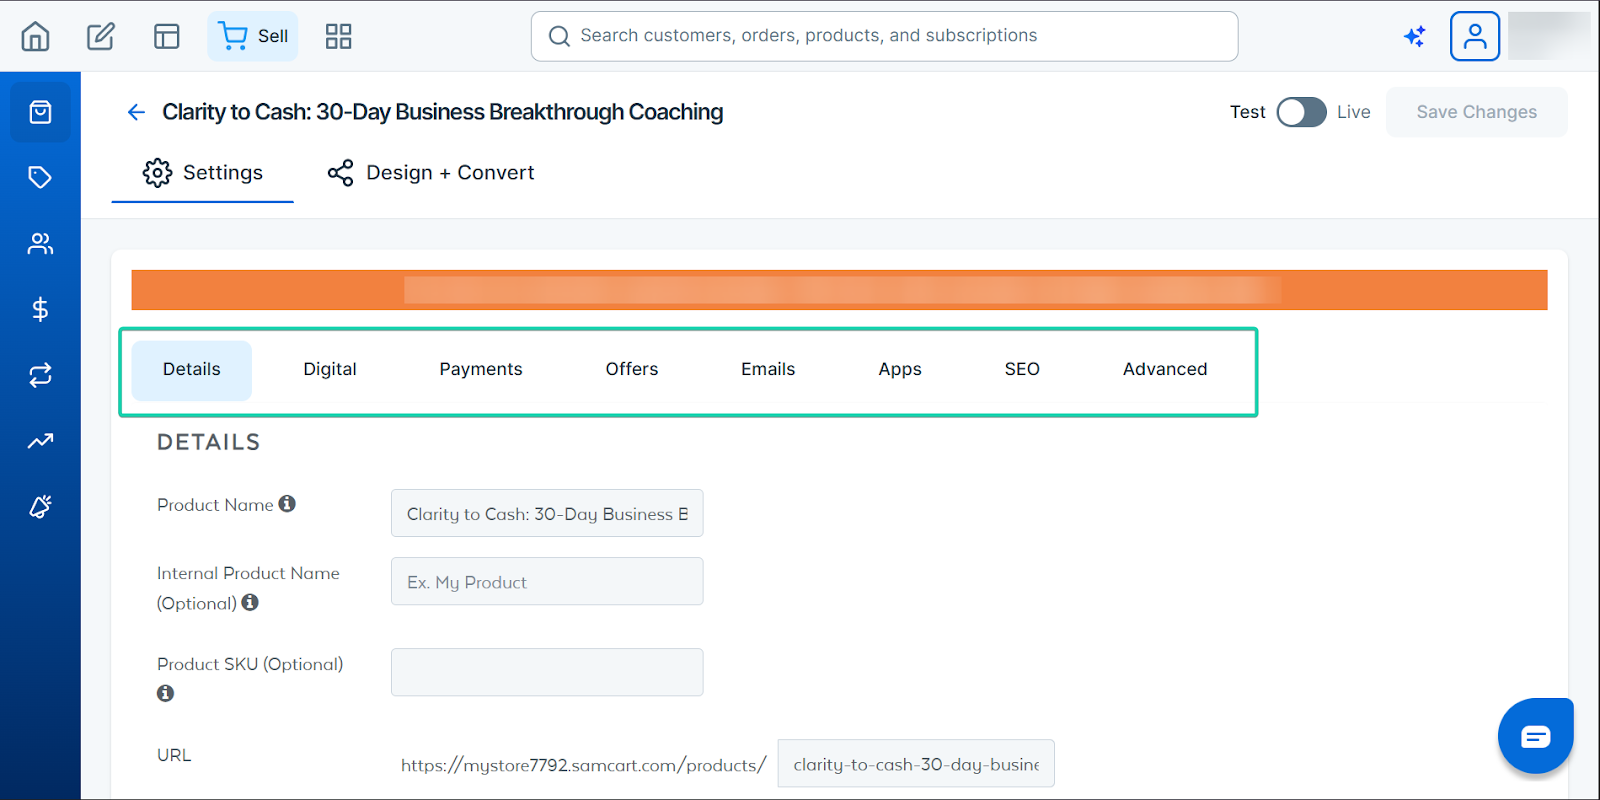Click the orange notification banner

point(840,290)
